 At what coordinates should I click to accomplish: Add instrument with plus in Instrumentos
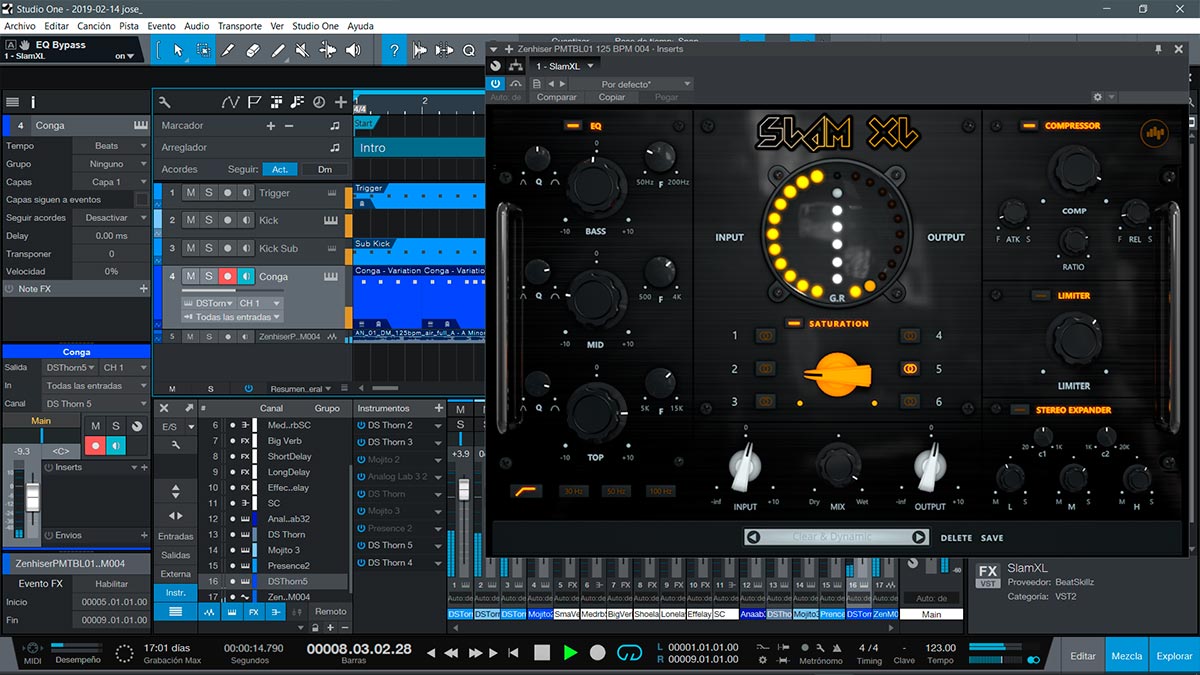click(438, 408)
